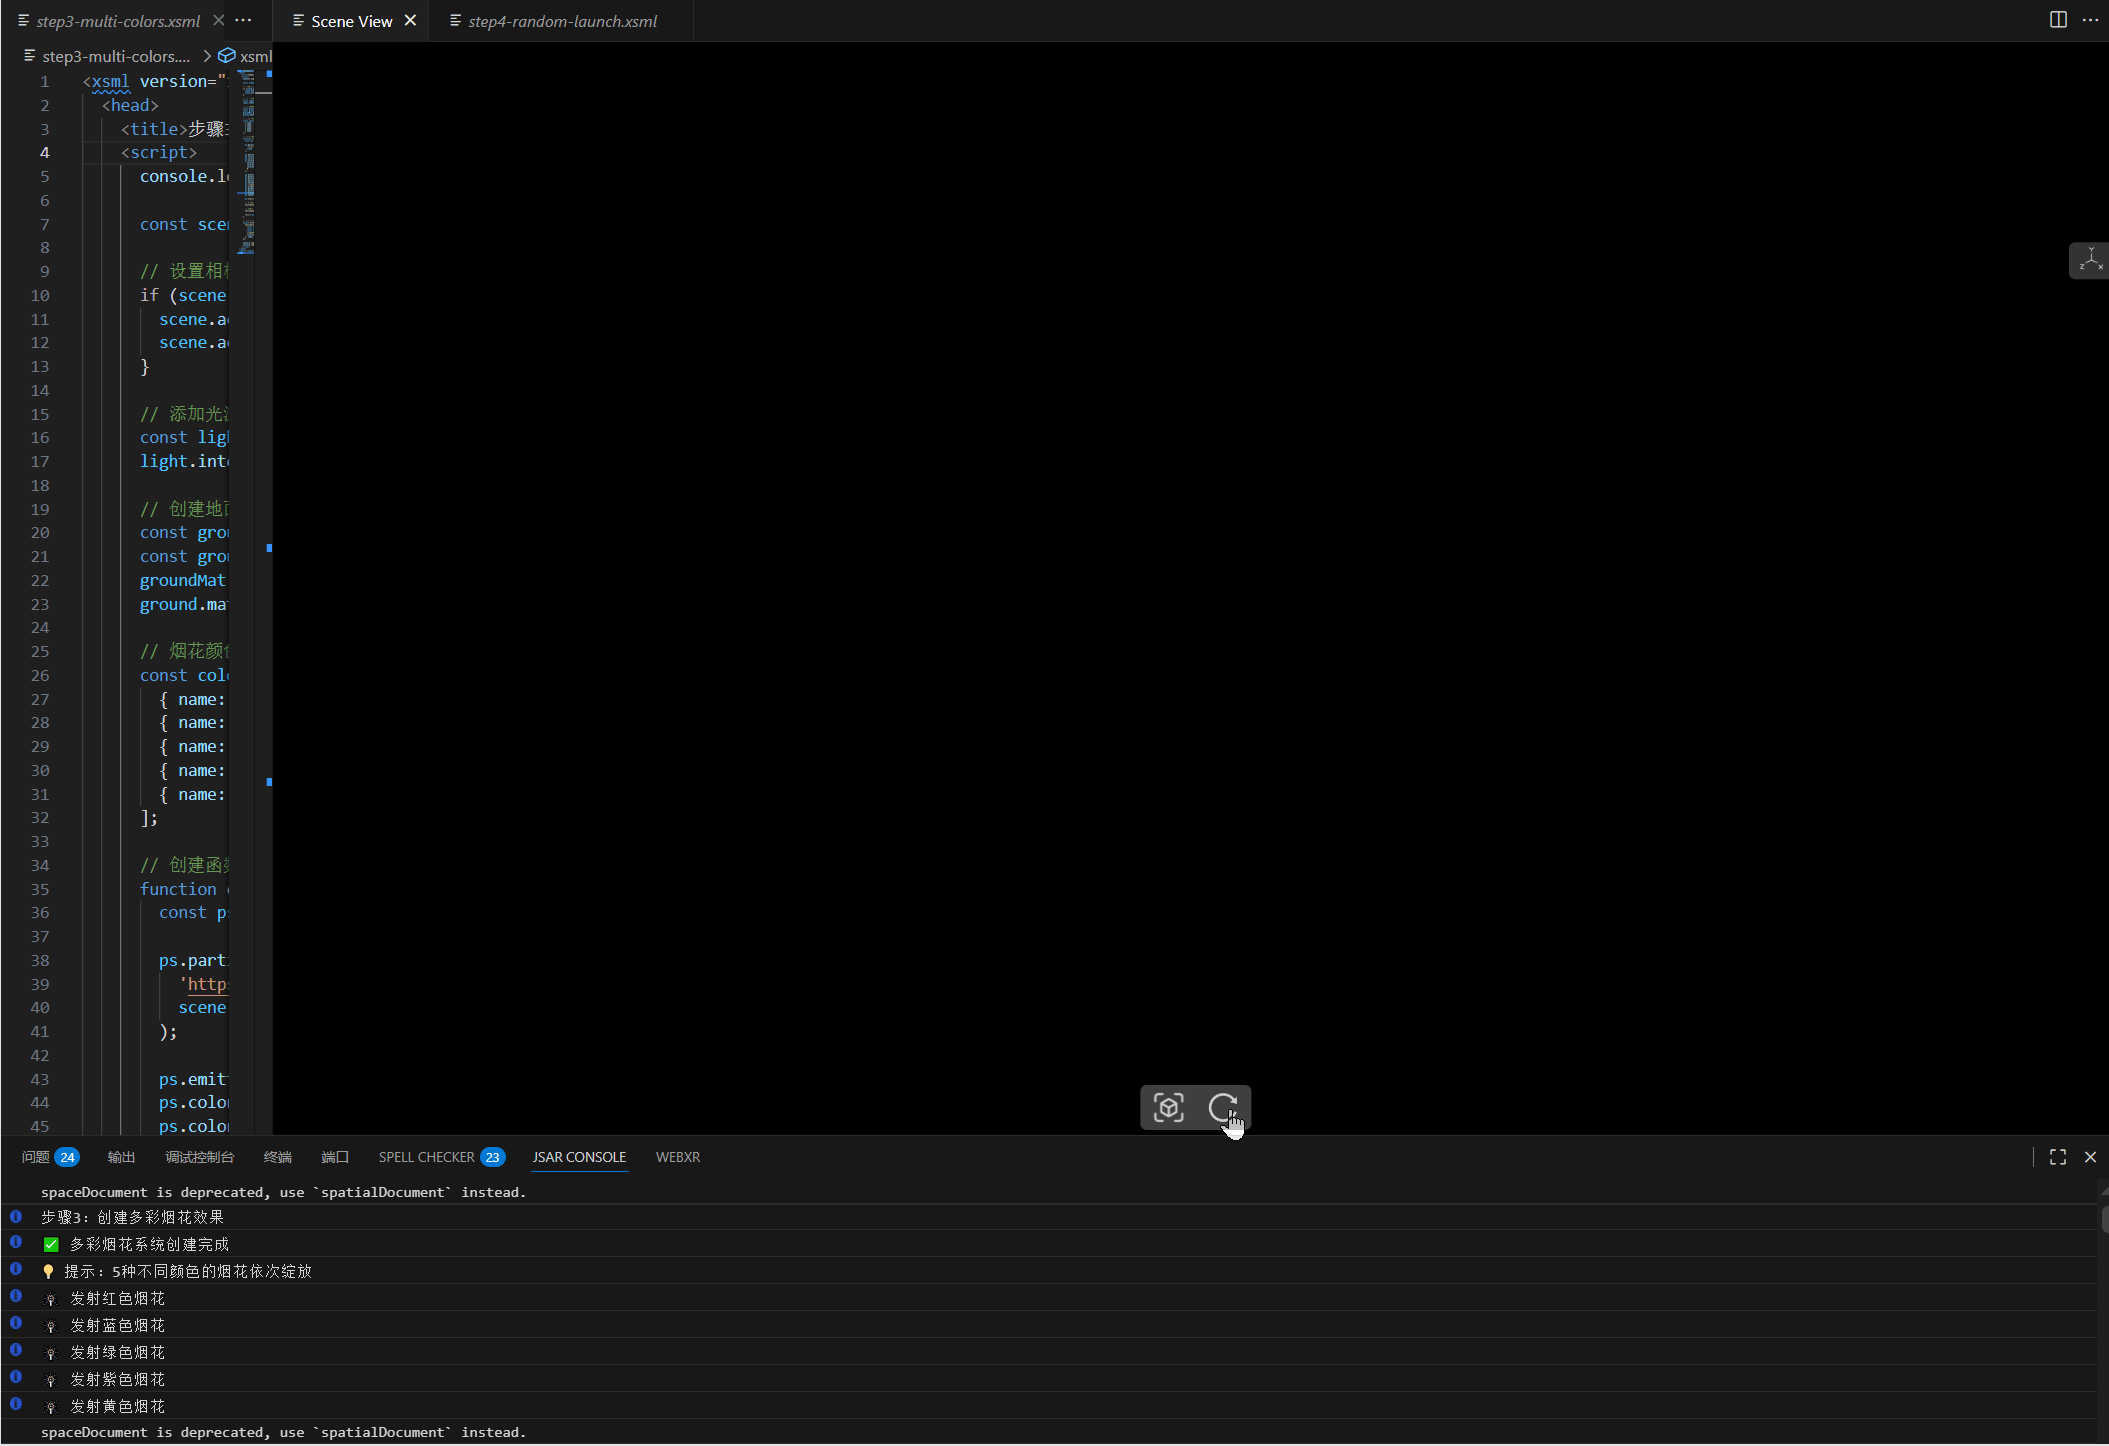The width and height of the screenshot is (2109, 1446).
Task: Click the 3D cube focus-view icon
Action: tap(1168, 1107)
